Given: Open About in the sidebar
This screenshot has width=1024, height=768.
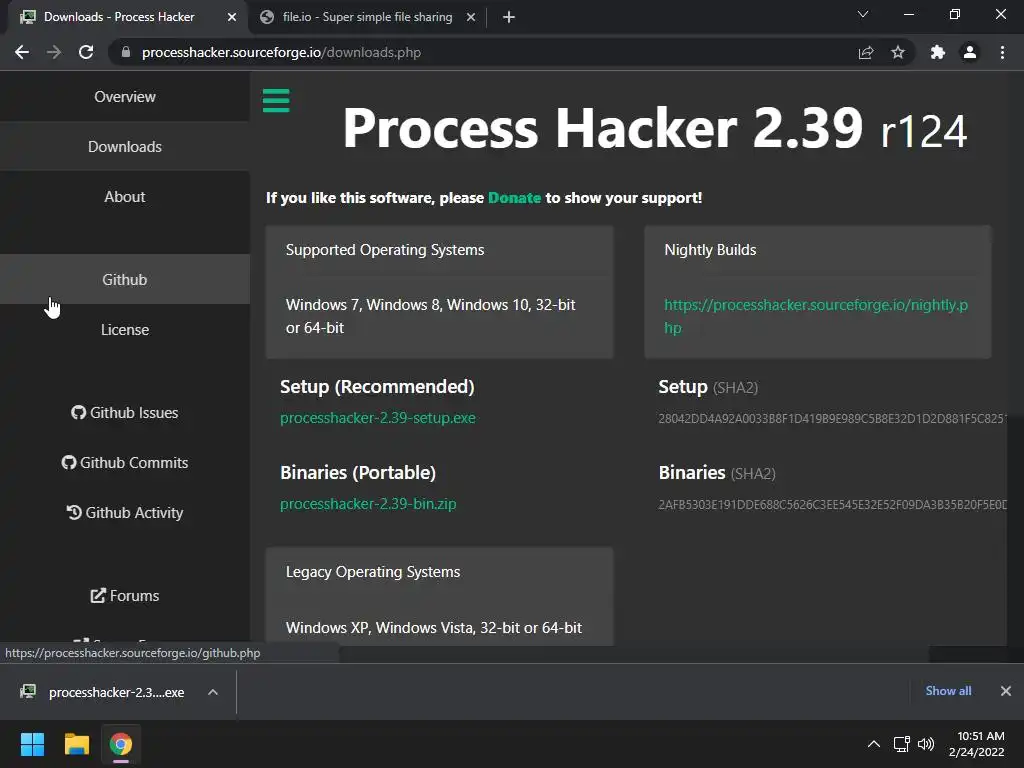Looking at the screenshot, I should pos(125,197).
